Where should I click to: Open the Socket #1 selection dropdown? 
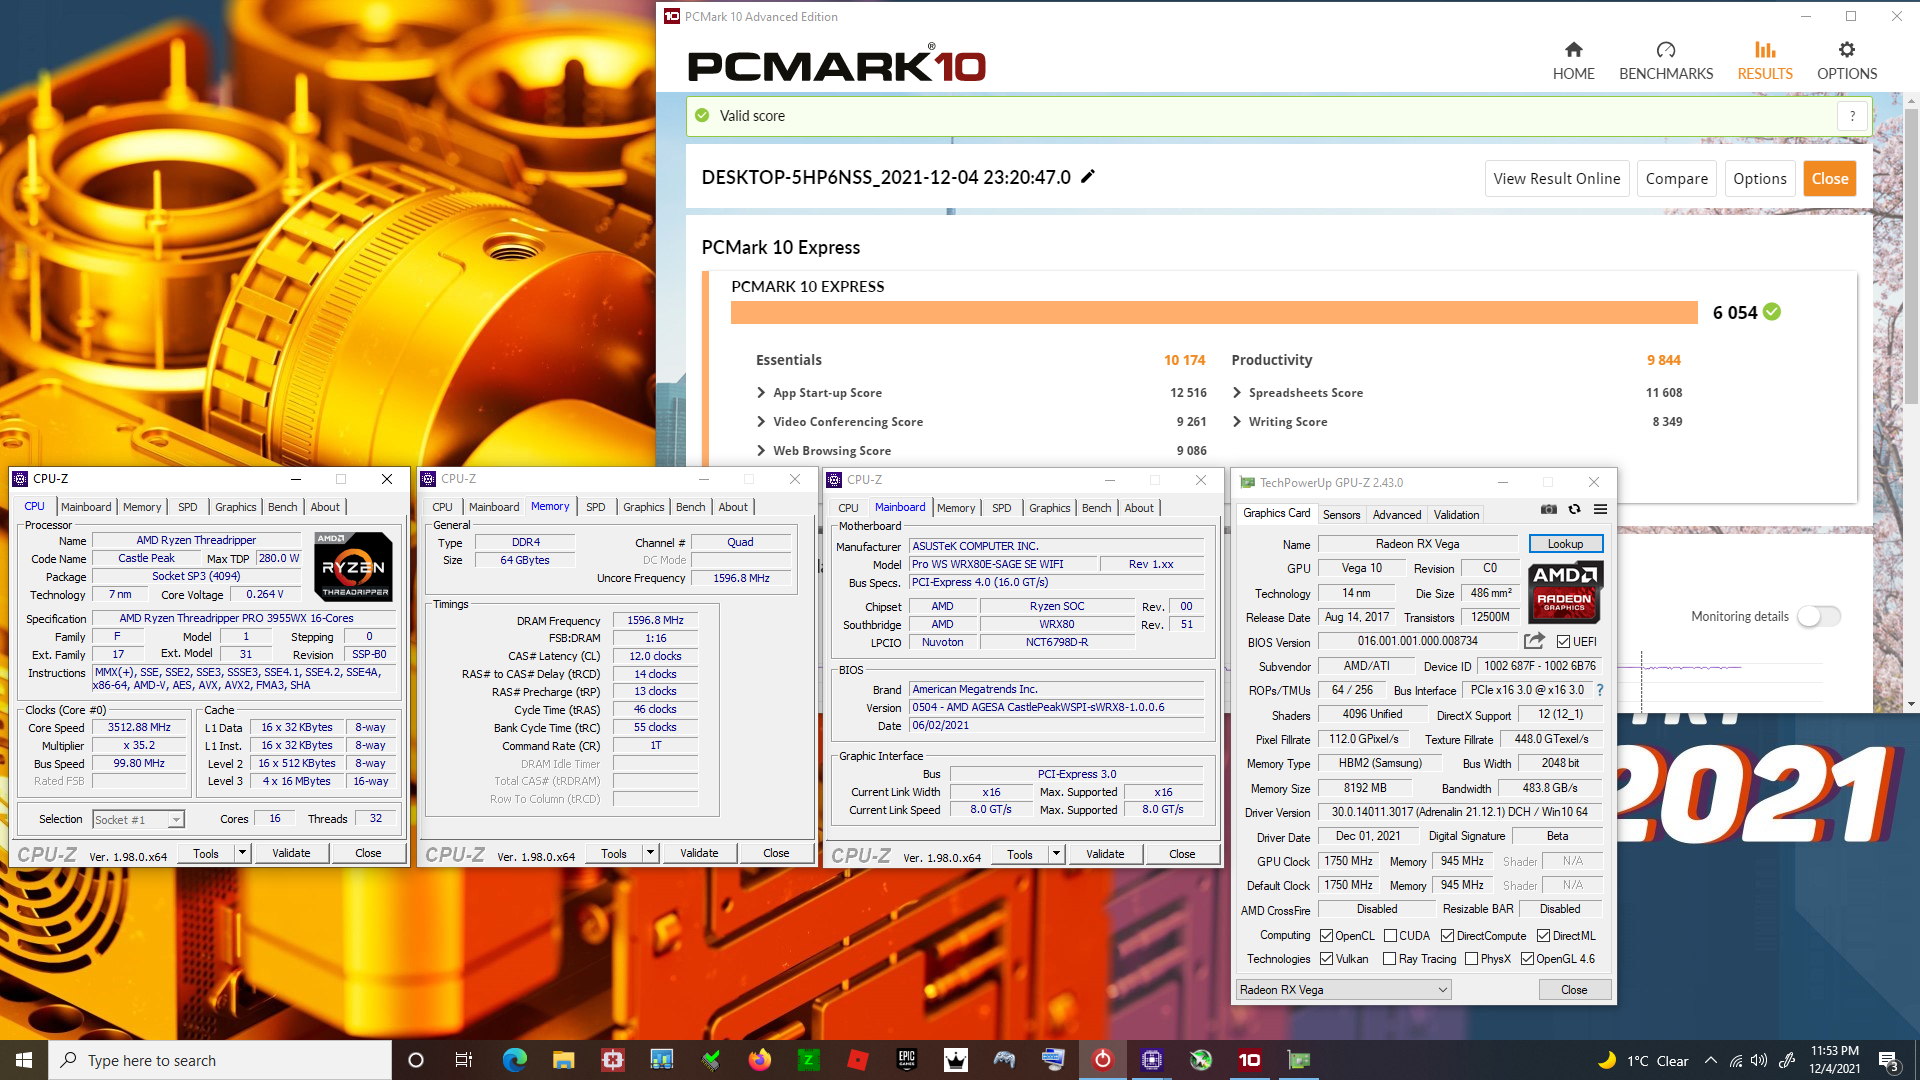pyautogui.click(x=138, y=819)
